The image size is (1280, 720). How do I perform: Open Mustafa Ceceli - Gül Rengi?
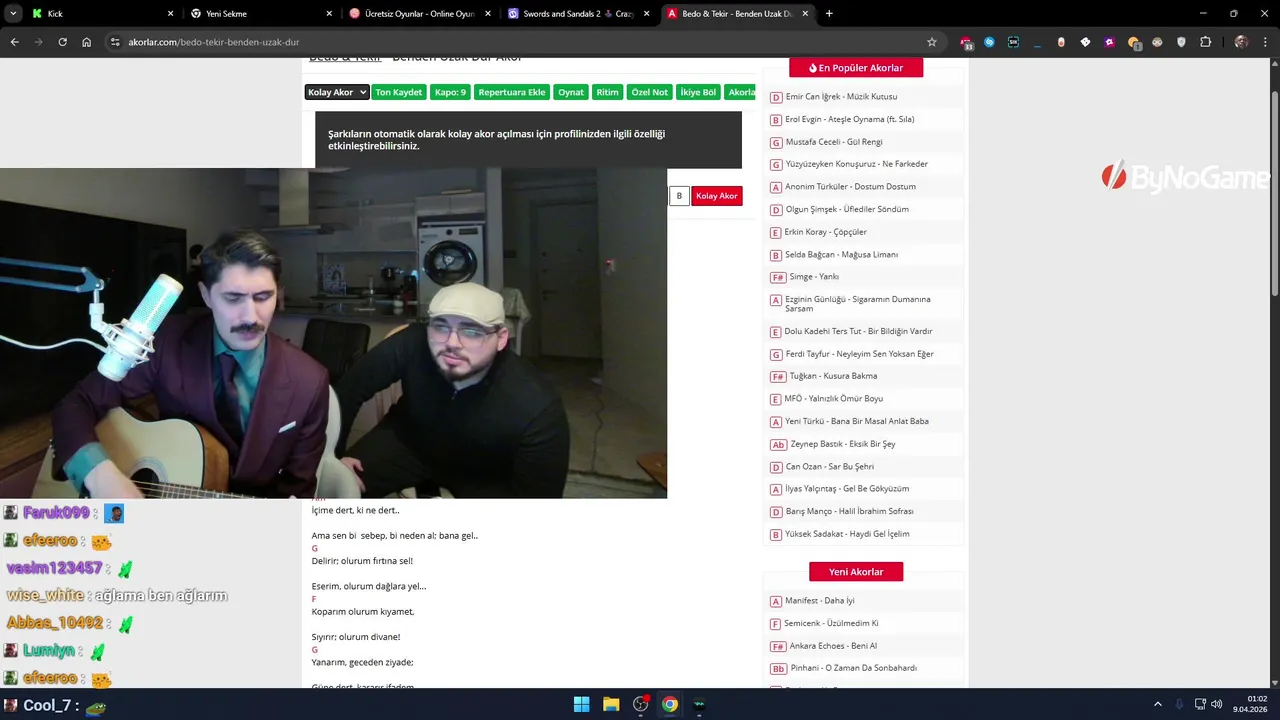point(834,142)
